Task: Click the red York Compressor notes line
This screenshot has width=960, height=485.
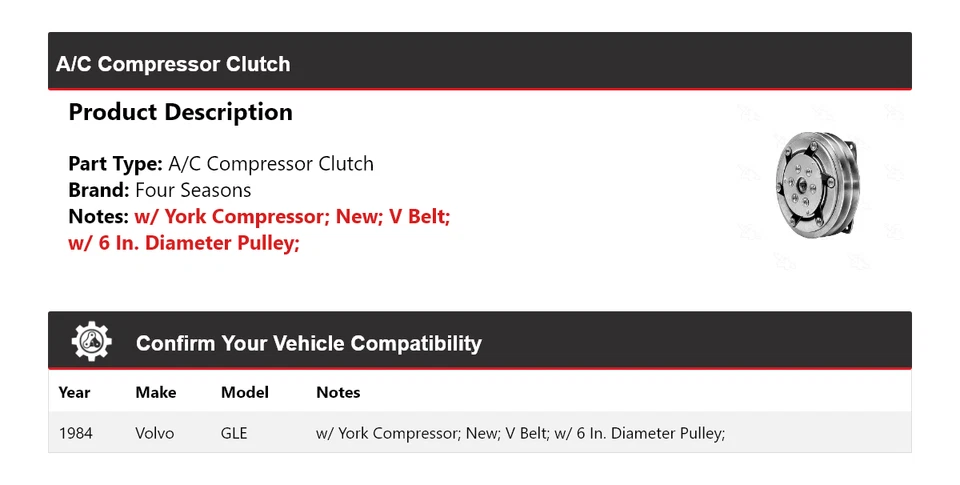Action: (x=292, y=216)
